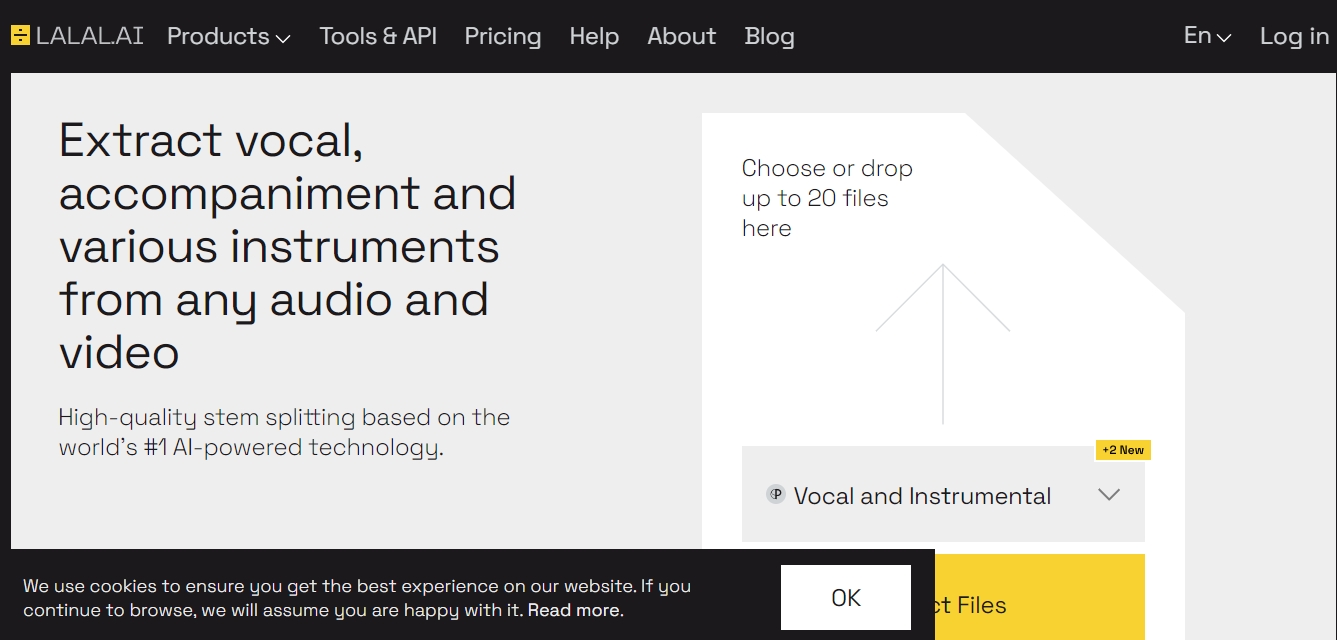
Task: Go to the Tools & API page
Action: [378, 37]
